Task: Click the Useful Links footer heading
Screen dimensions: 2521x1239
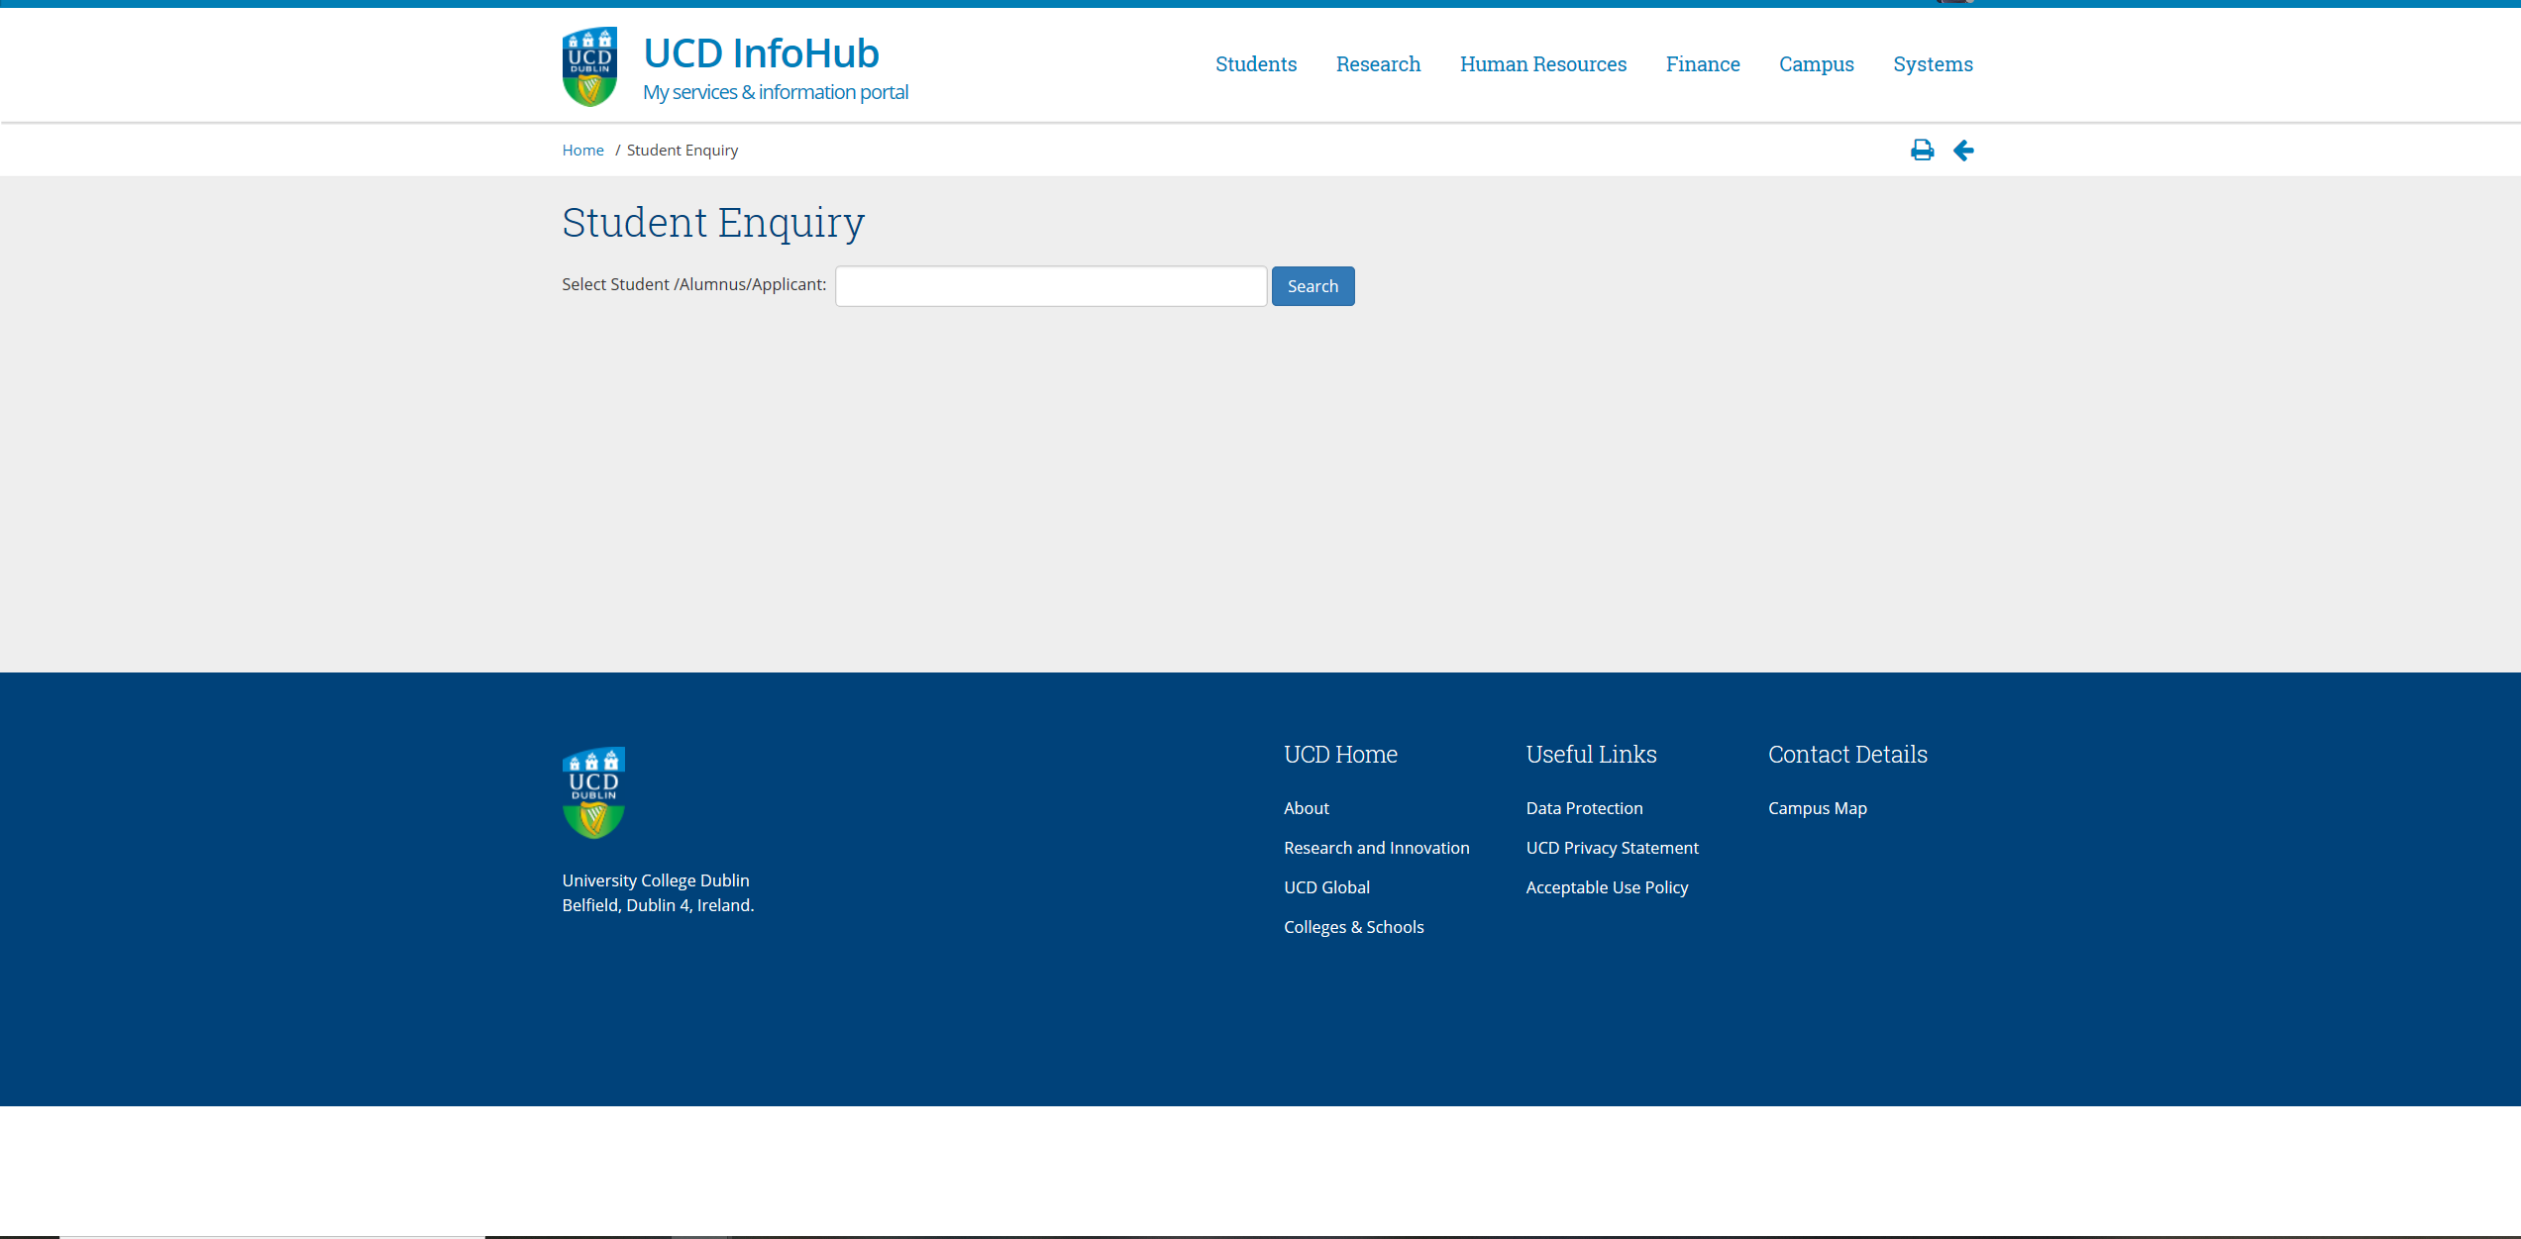Action: [1590, 754]
